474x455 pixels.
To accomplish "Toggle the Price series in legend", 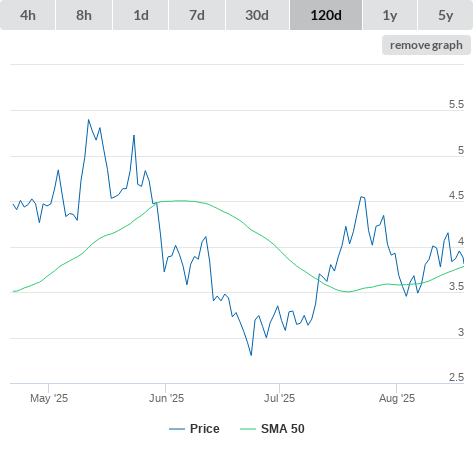I will [x=194, y=429].
